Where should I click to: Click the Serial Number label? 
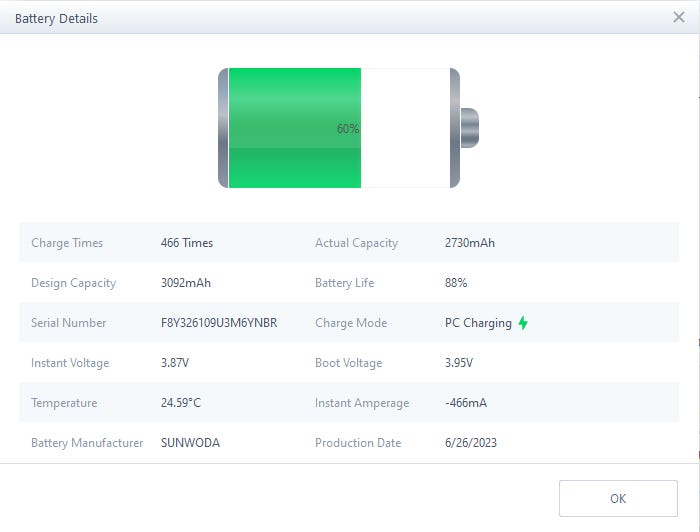[x=68, y=323]
